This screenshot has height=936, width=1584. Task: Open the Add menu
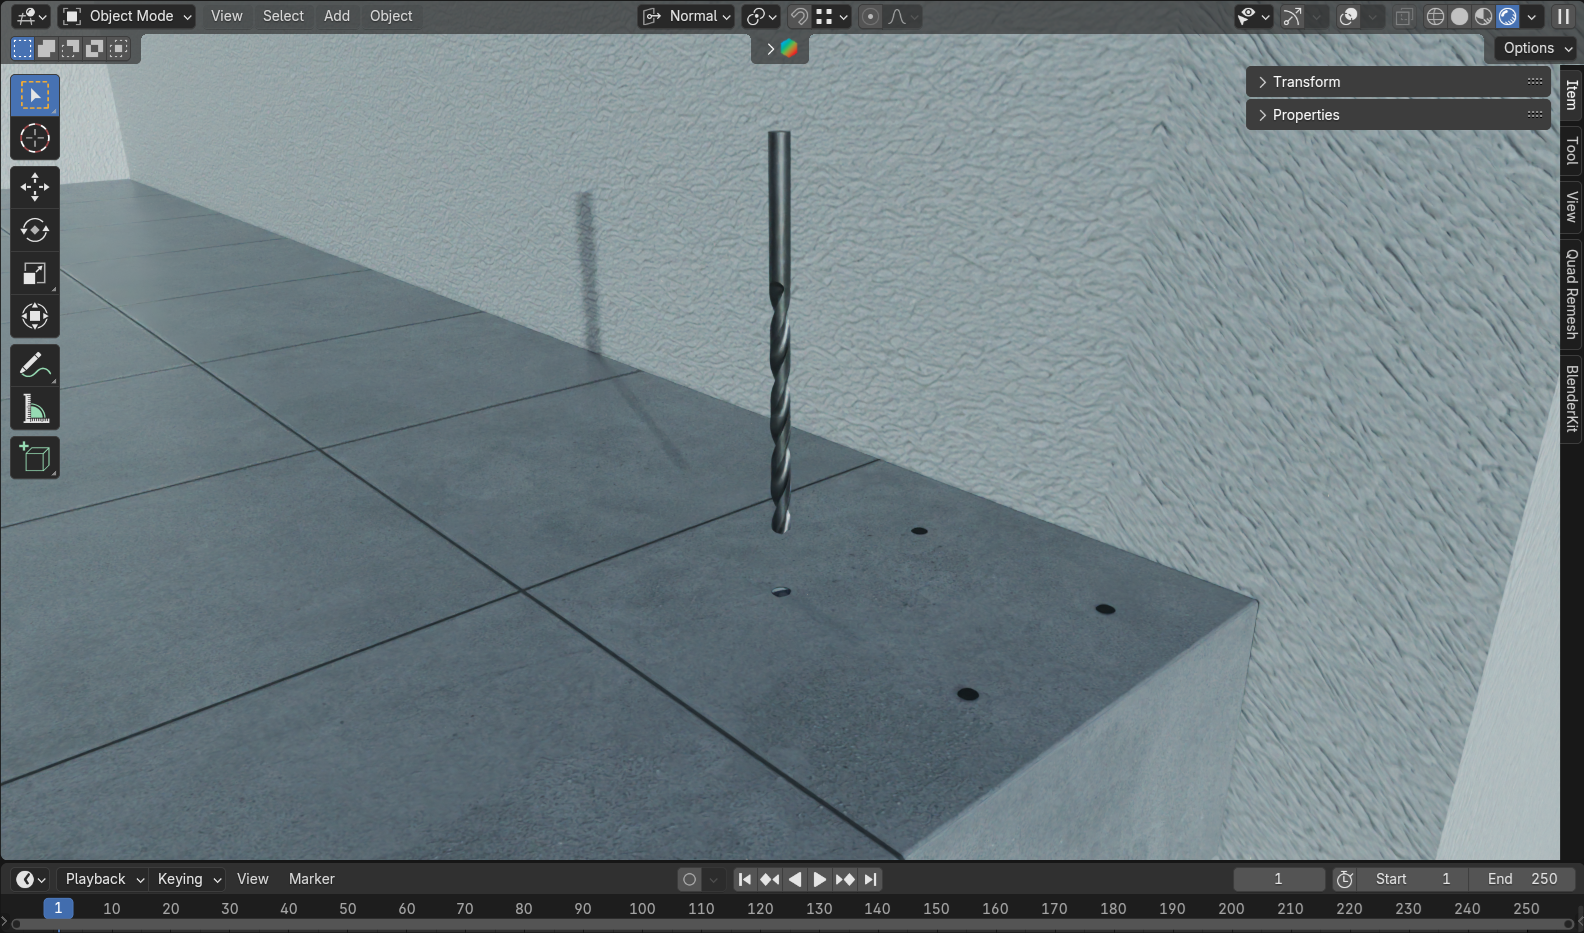[337, 16]
